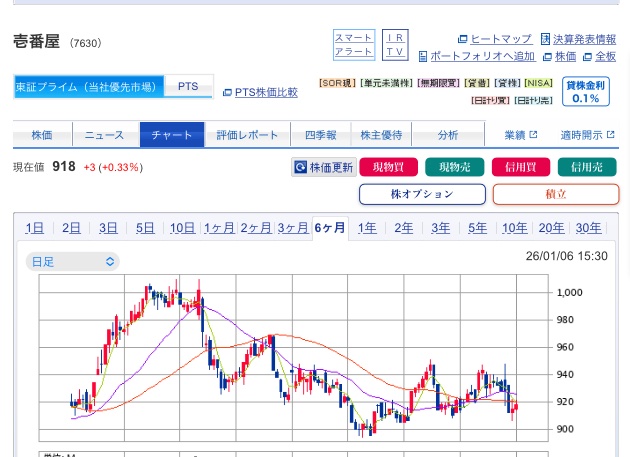Open 四季報 tab
This screenshot has width=630, height=457.
pyautogui.click(x=321, y=135)
